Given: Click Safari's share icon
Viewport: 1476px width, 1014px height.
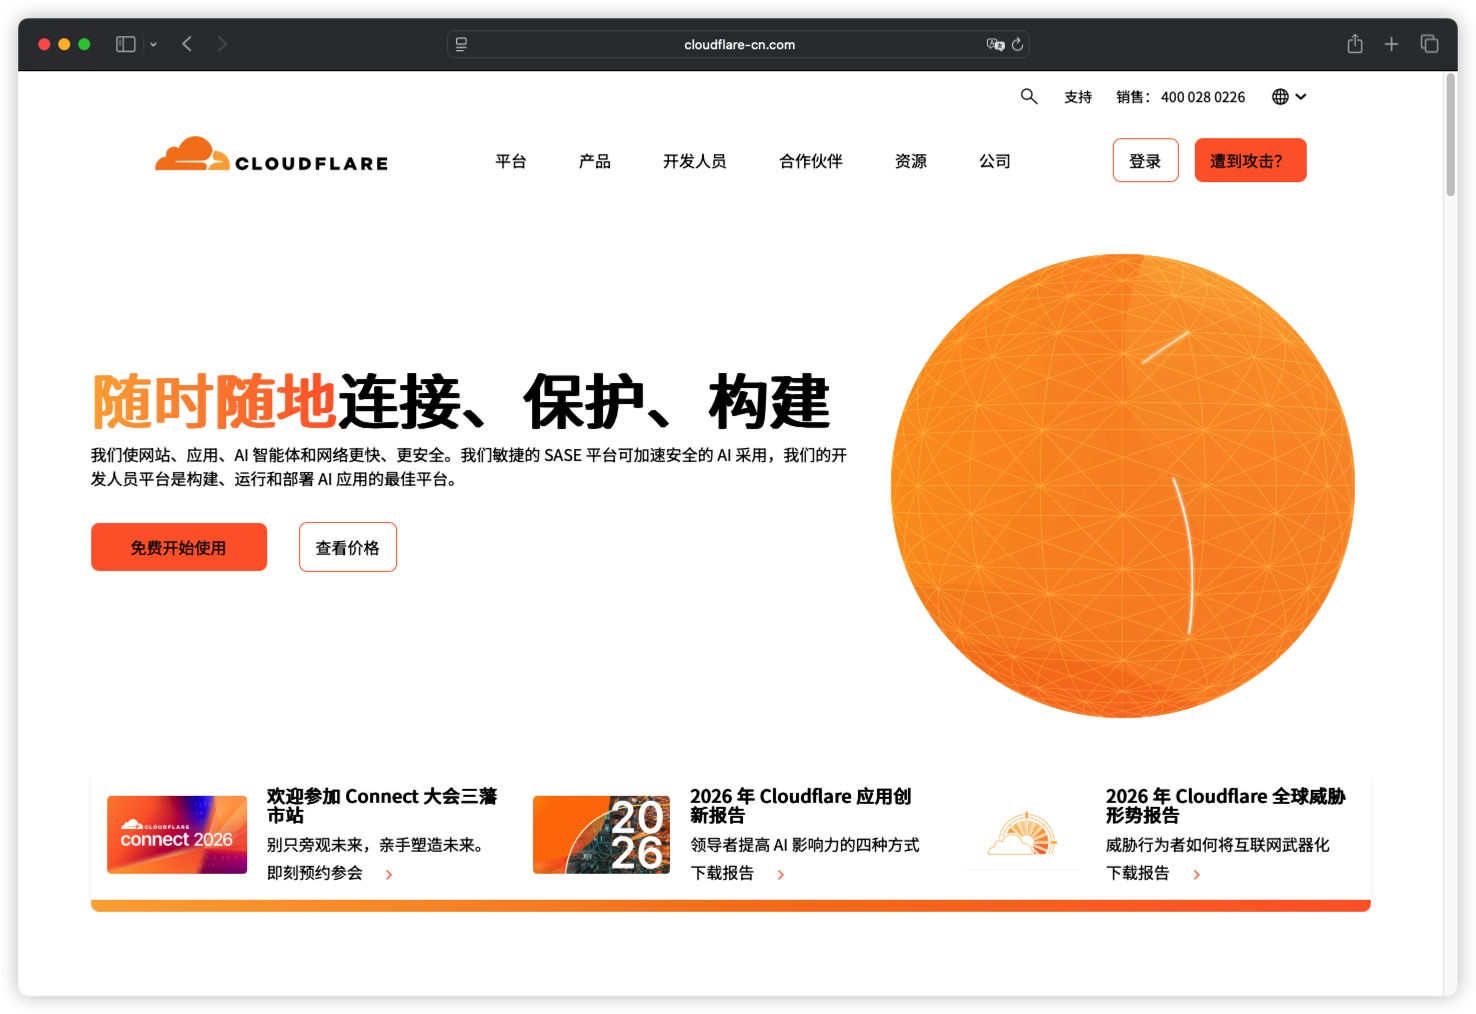Looking at the screenshot, I should point(1354,44).
